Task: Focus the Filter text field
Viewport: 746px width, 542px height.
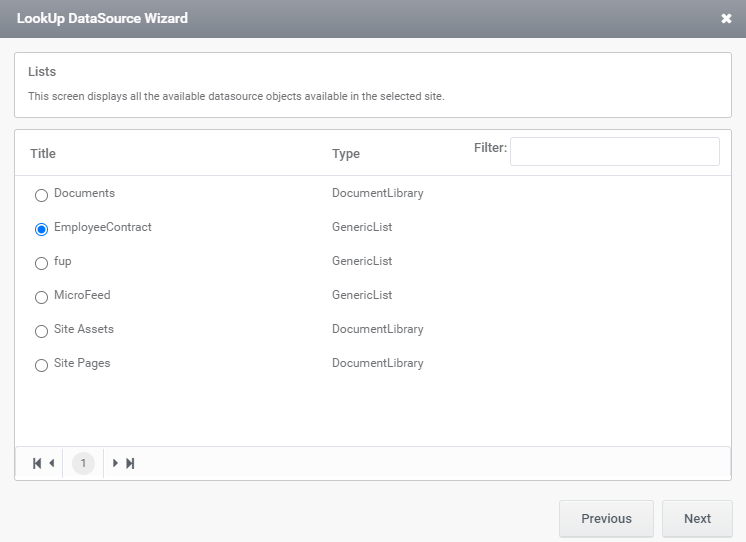Action: point(615,152)
